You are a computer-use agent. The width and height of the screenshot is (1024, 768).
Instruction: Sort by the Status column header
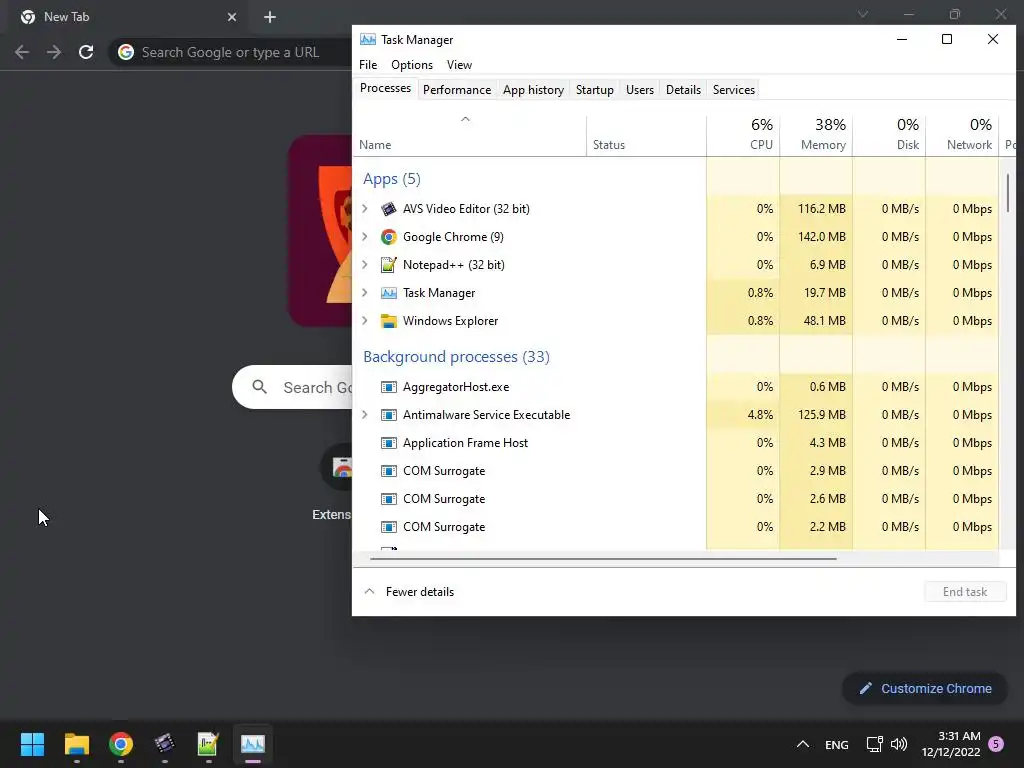pos(647,135)
